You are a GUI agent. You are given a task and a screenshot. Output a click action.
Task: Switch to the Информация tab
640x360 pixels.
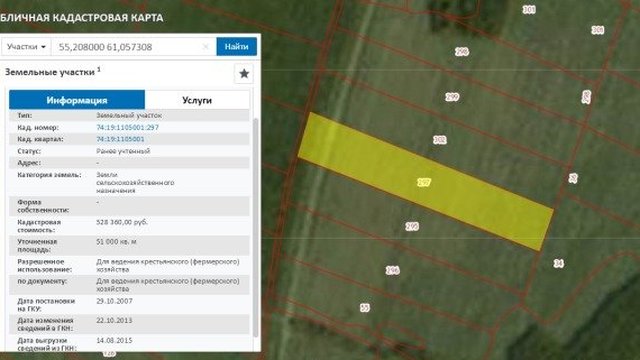point(77,100)
